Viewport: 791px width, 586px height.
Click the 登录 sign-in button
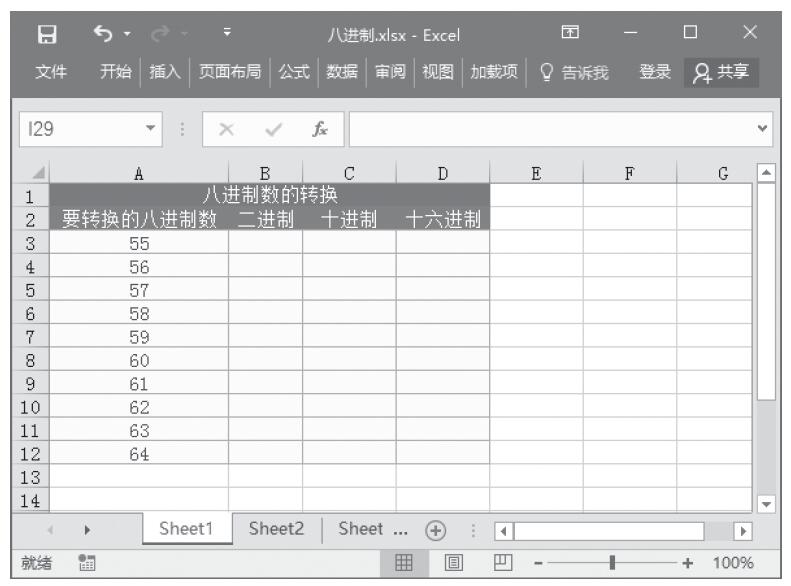pos(655,72)
